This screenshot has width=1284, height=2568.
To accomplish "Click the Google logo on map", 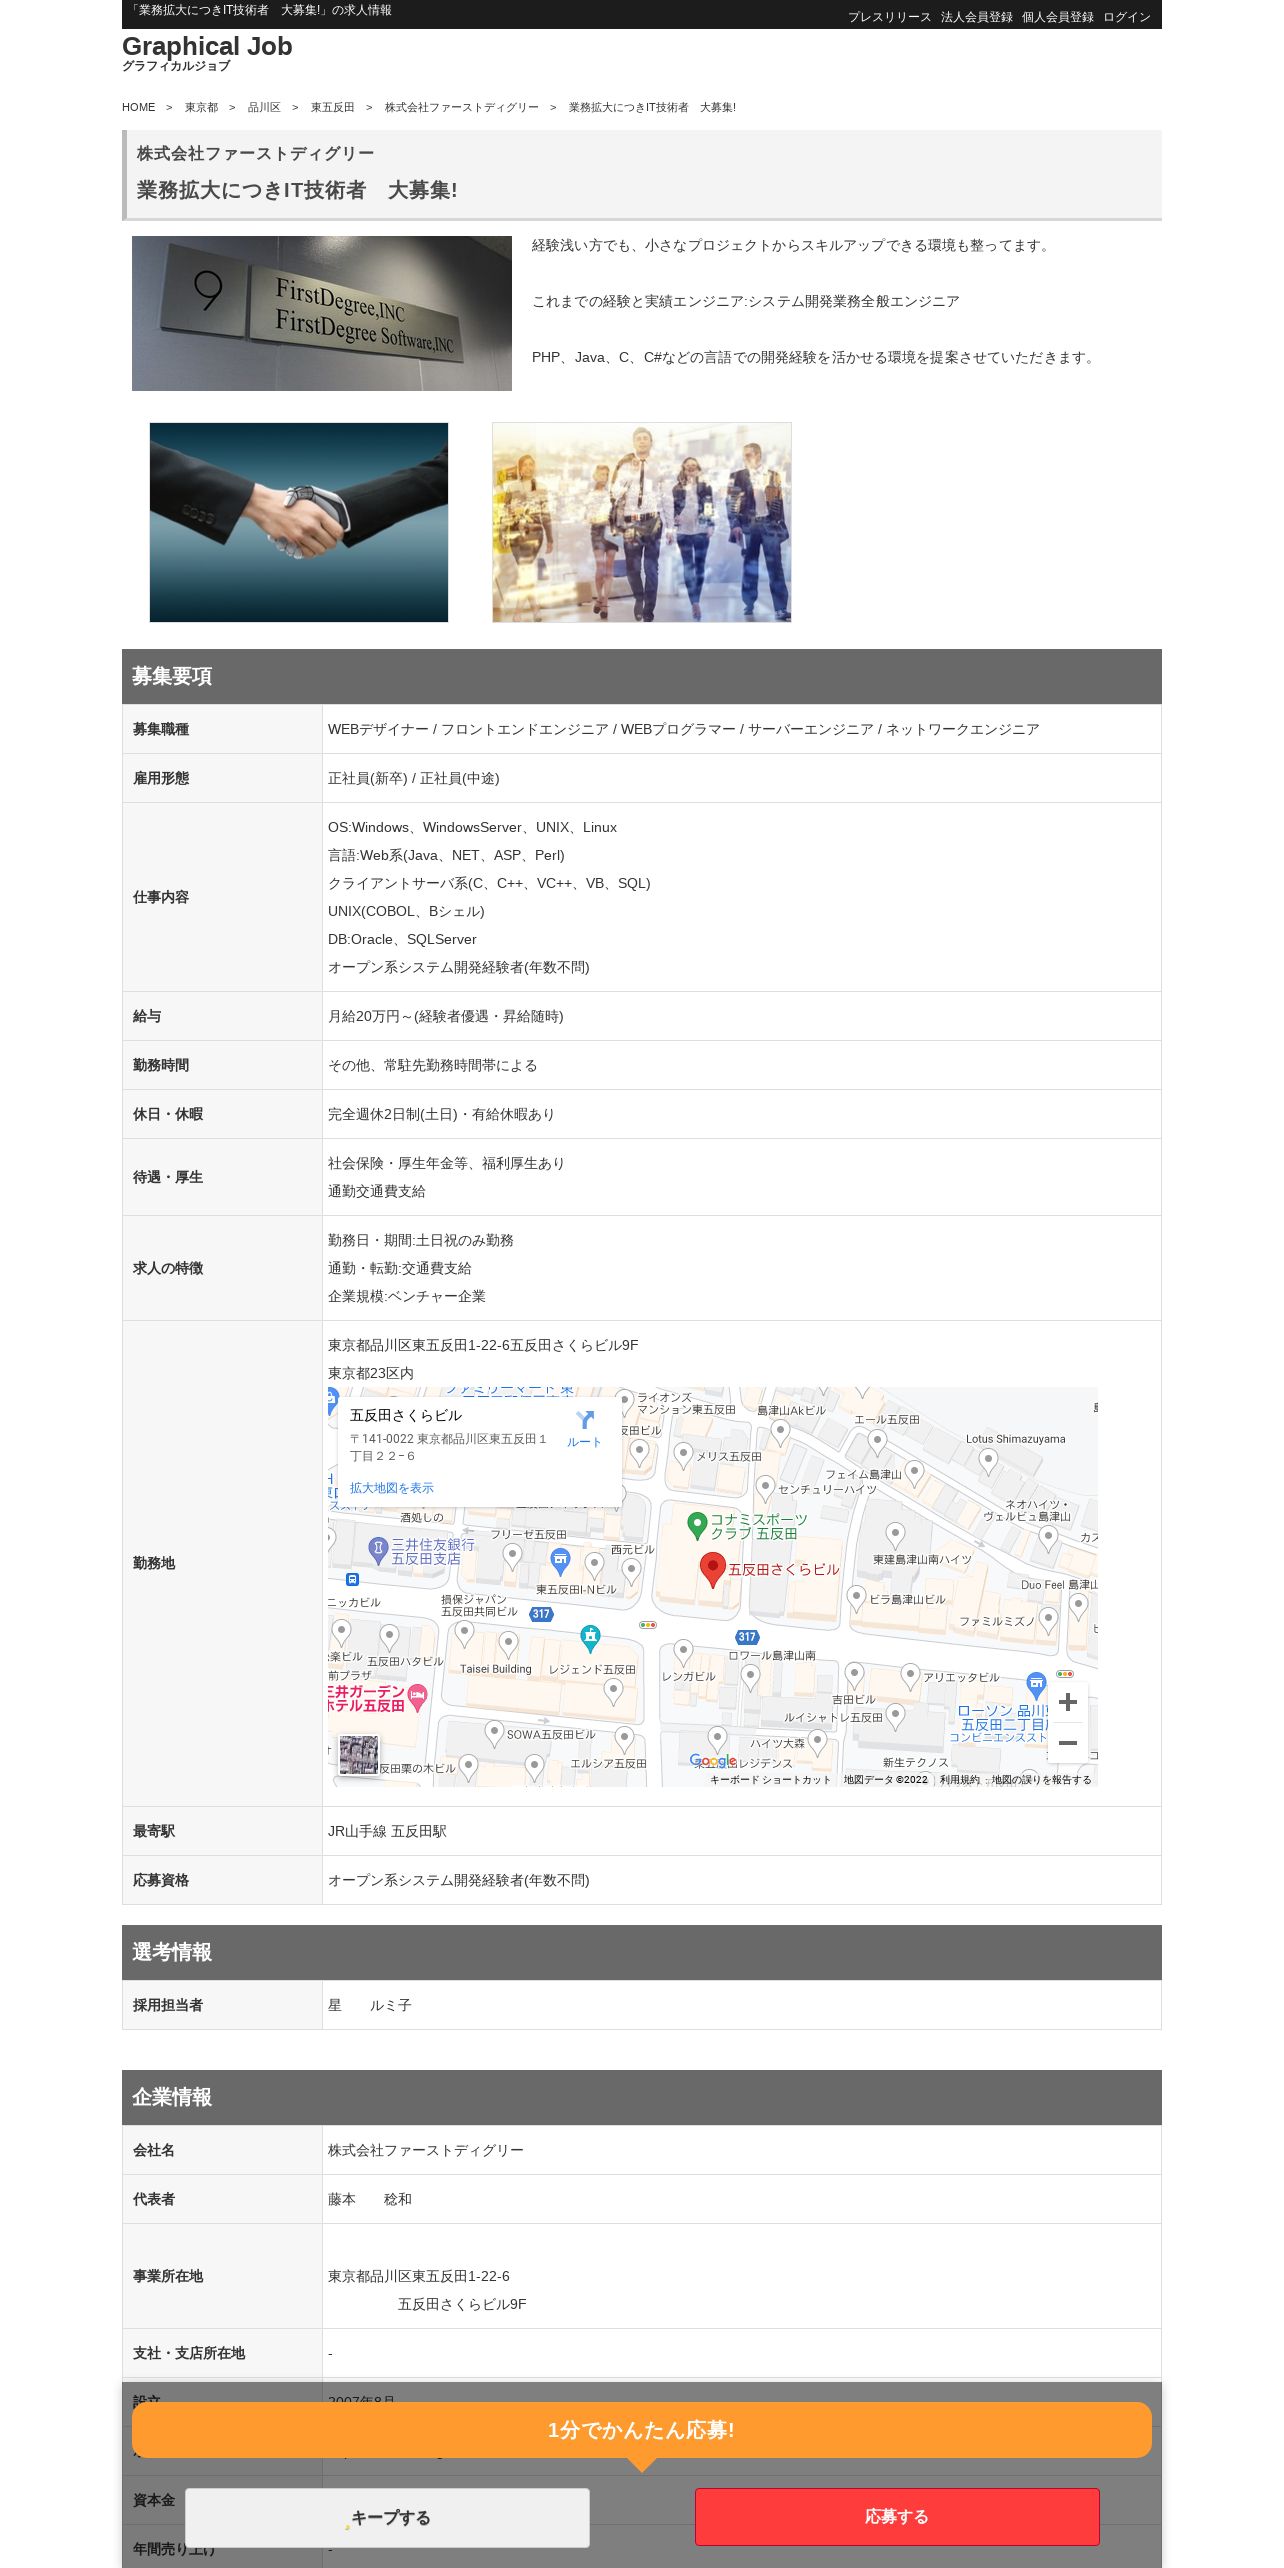I will pyautogui.click(x=713, y=1761).
